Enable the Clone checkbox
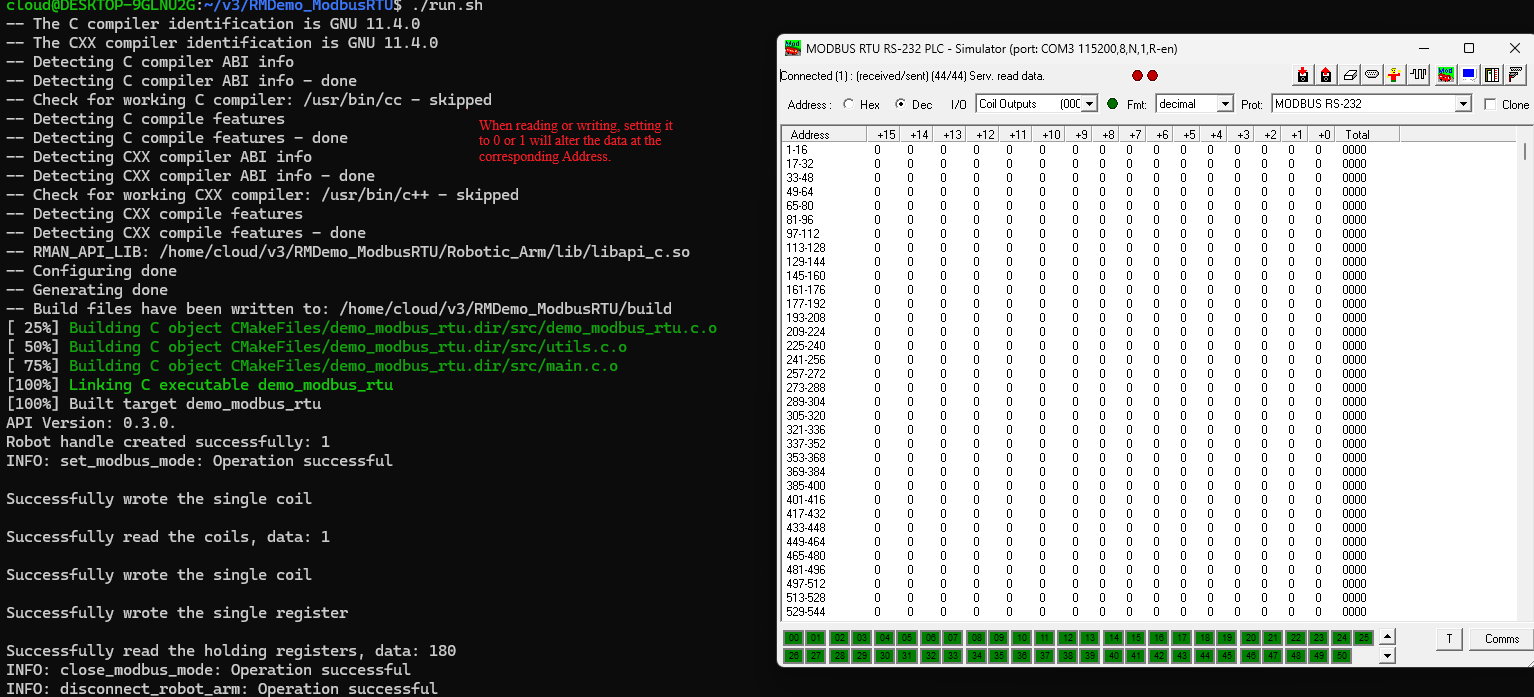 (1490, 104)
